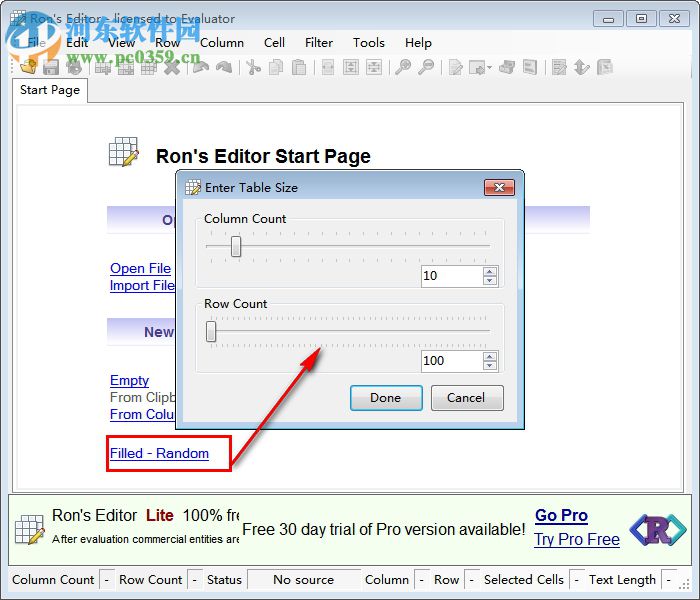Click the R logo in the banner
This screenshot has width=700, height=600.
[658, 529]
